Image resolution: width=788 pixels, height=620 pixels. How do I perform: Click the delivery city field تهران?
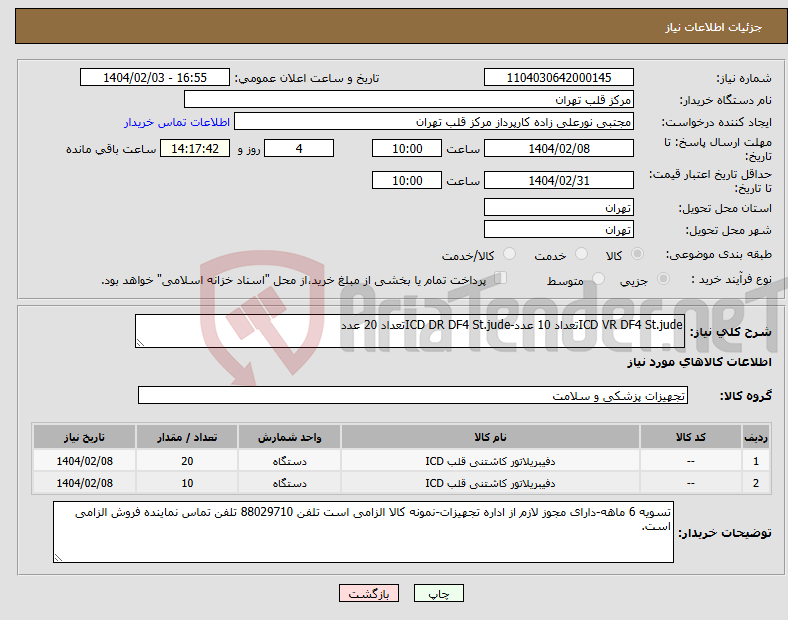[558, 229]
